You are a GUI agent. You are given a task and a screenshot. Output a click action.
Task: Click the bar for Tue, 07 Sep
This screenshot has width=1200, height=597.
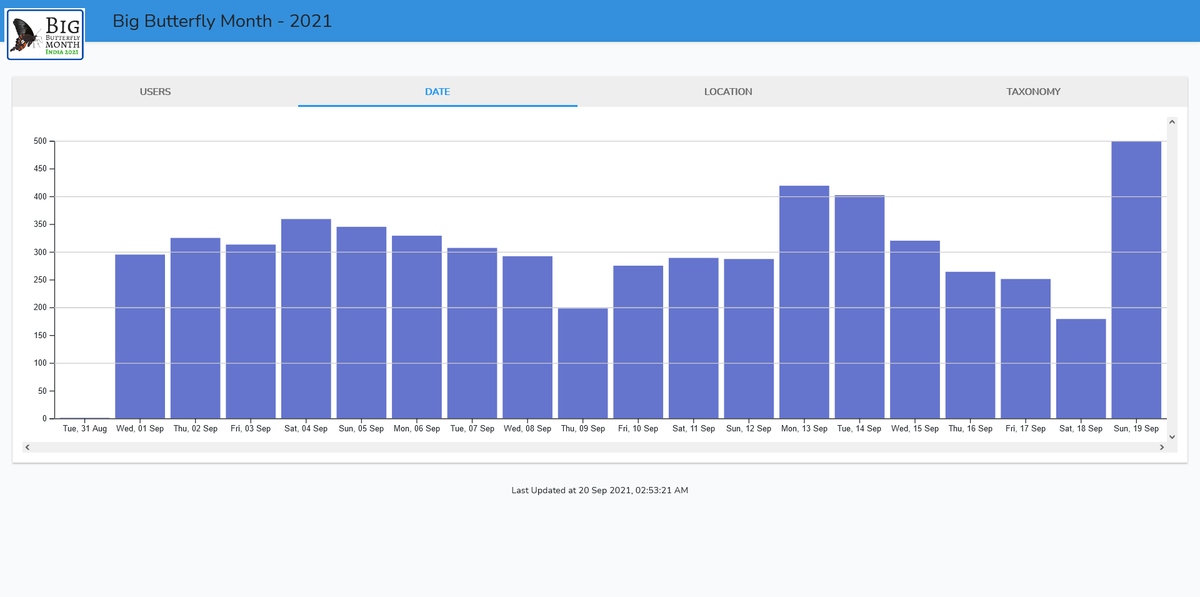pyautogui.click(x=472, y=333)
